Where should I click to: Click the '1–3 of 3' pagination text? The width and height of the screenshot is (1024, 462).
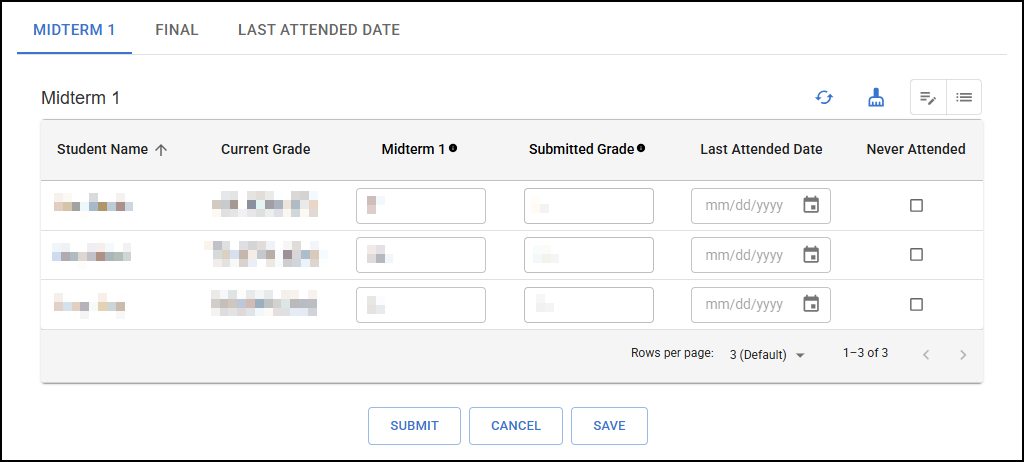pos(865,353)
